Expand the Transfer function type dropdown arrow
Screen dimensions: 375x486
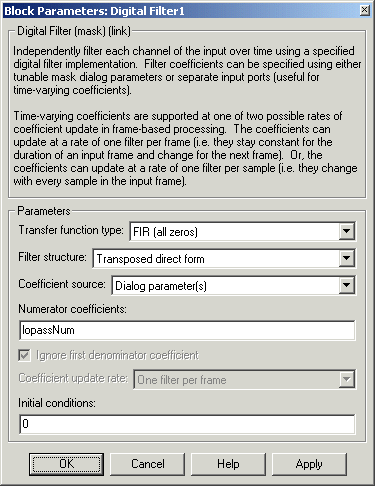click(x=346, y=231)
